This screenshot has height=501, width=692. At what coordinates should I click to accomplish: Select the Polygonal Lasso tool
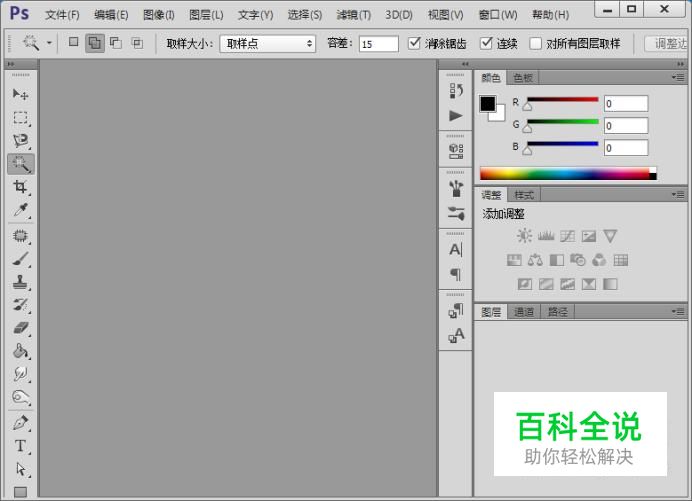[20, 141]
